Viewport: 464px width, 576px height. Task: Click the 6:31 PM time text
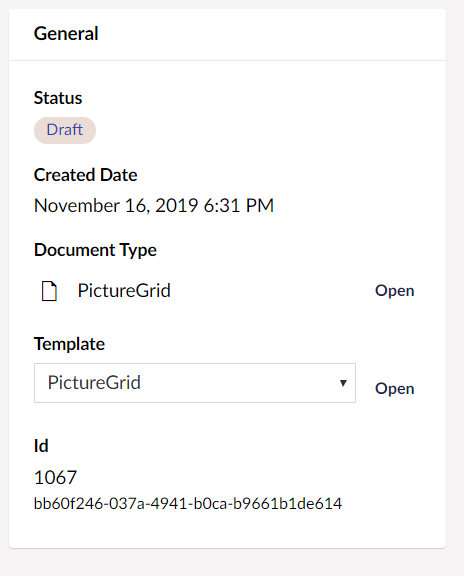(239, 205)
